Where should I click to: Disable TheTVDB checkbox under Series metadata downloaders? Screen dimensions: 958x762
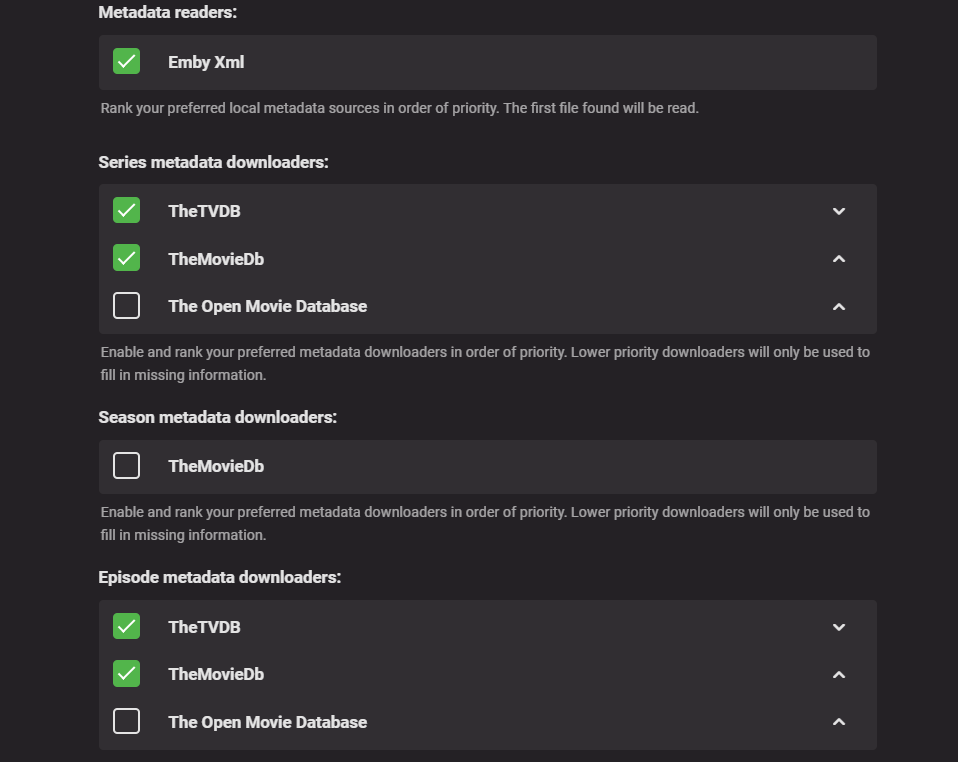point(127,210)
